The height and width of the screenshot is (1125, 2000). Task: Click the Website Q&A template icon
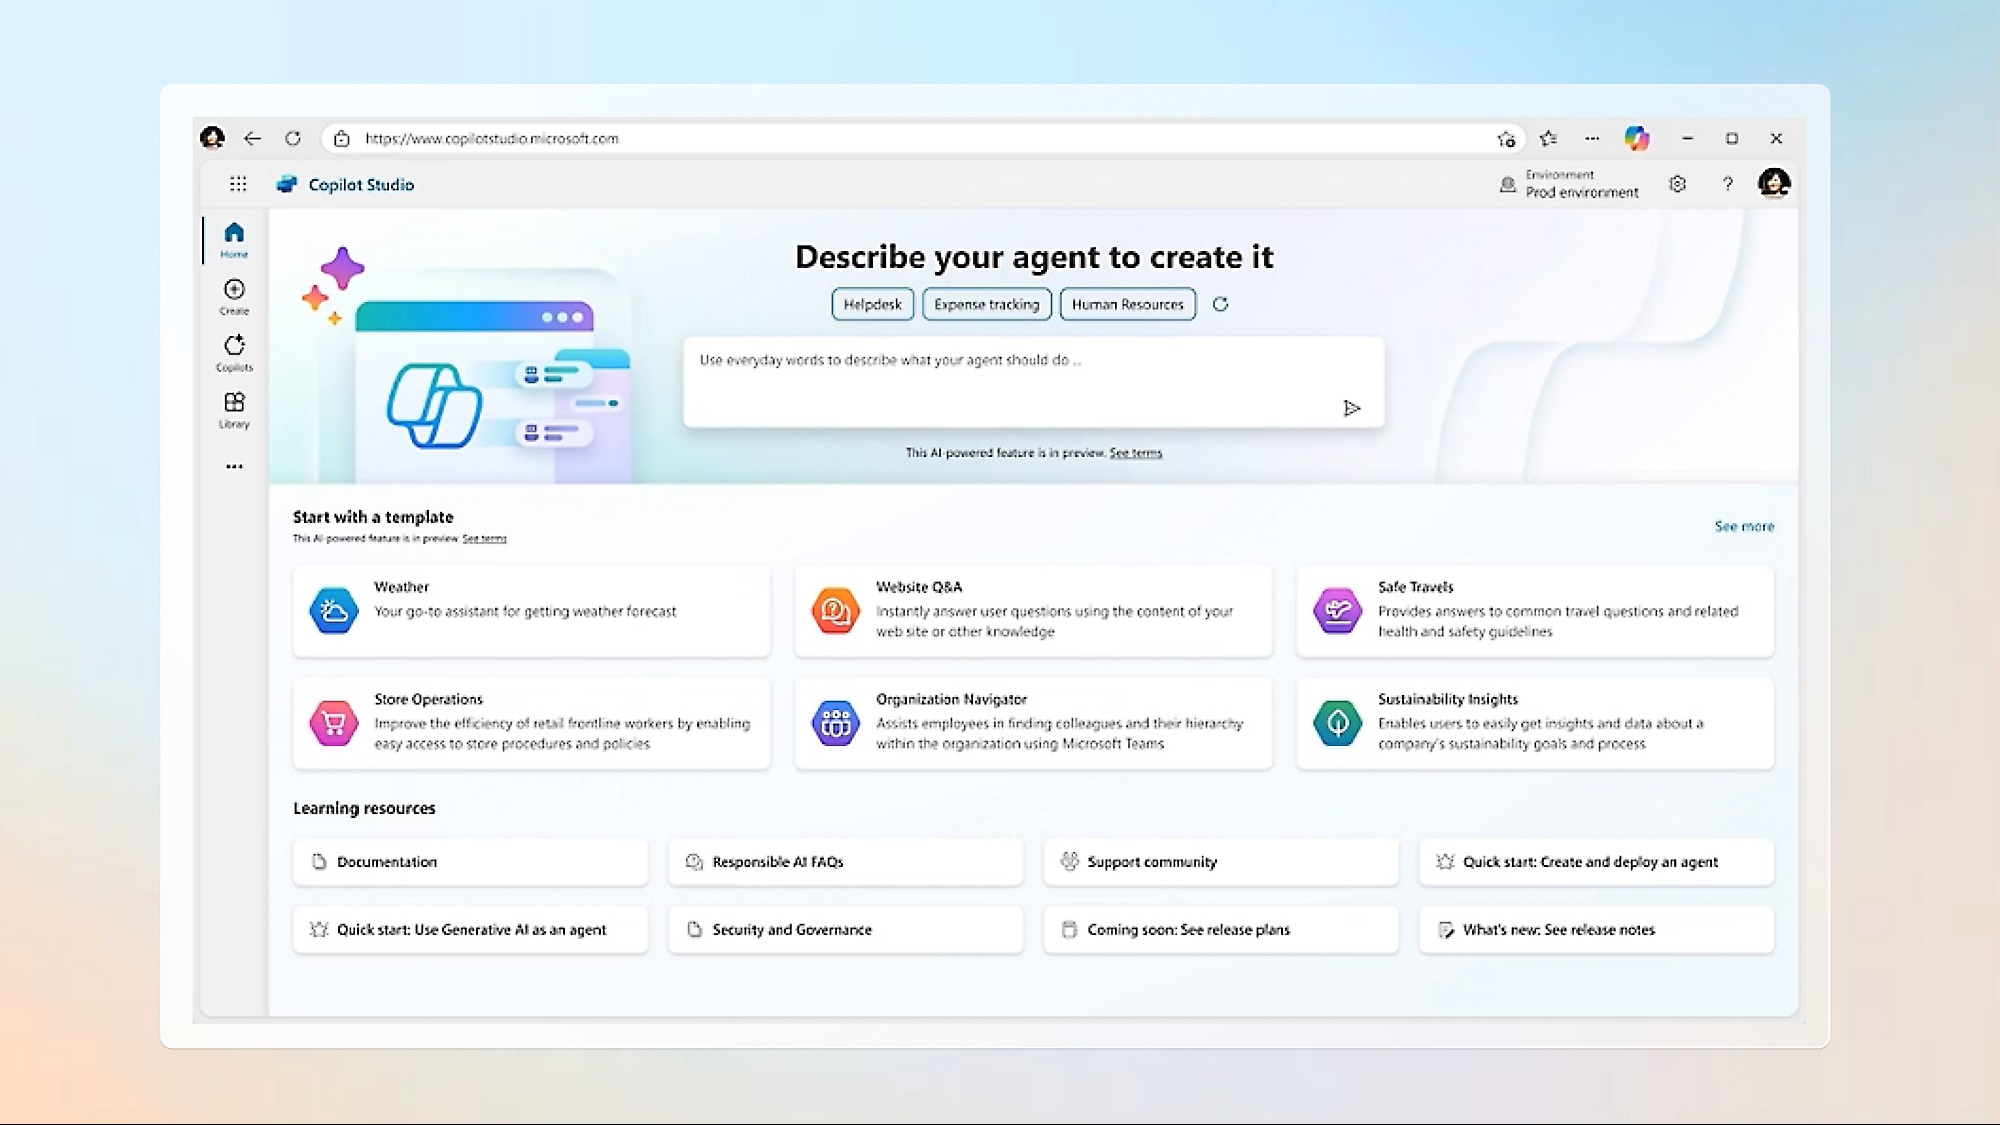[x=836, y=610]
